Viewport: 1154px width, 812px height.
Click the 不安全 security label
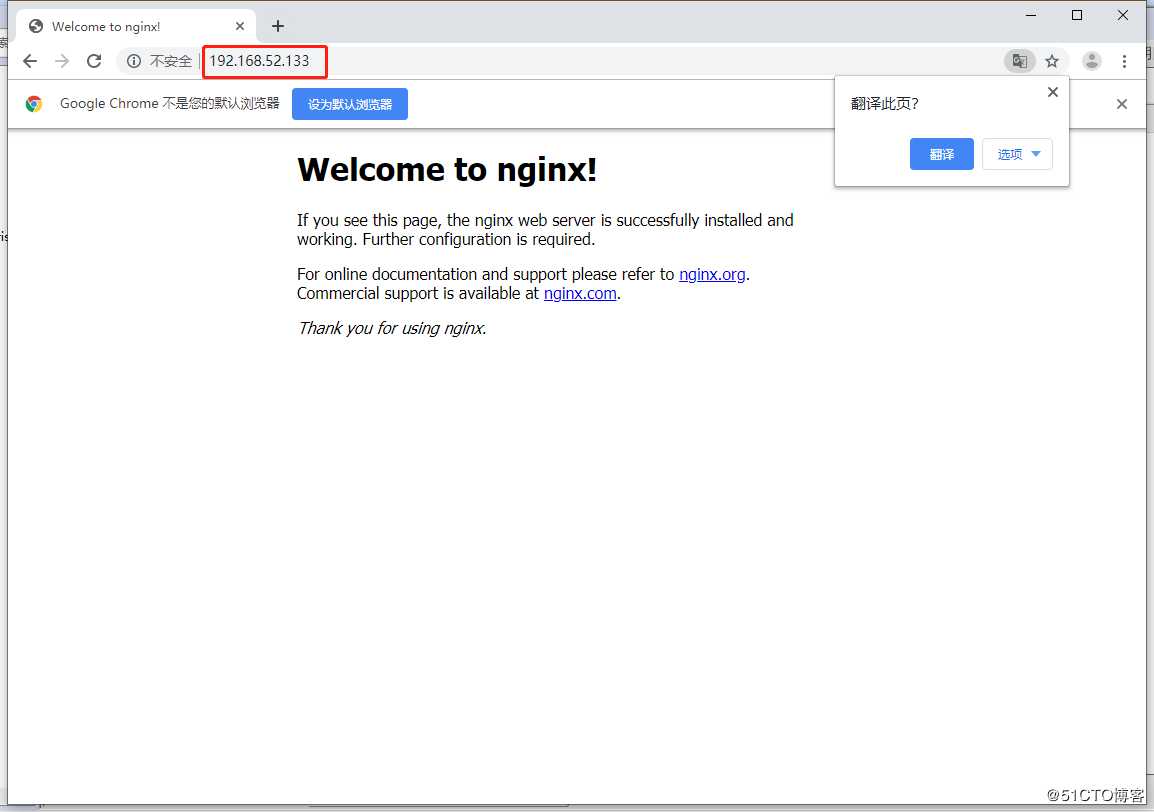[x=170, y=61]
